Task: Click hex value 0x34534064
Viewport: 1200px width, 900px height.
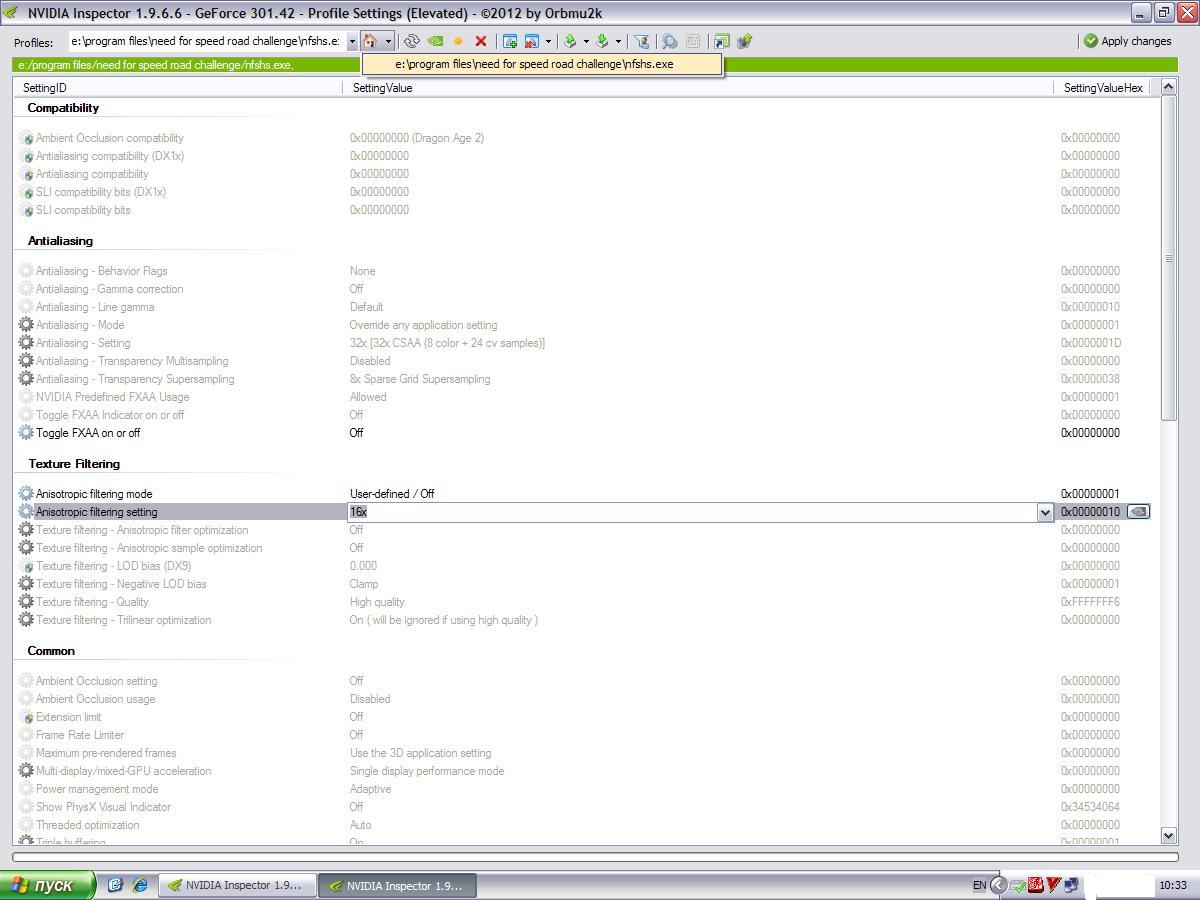Action: tap(1090, 807)
